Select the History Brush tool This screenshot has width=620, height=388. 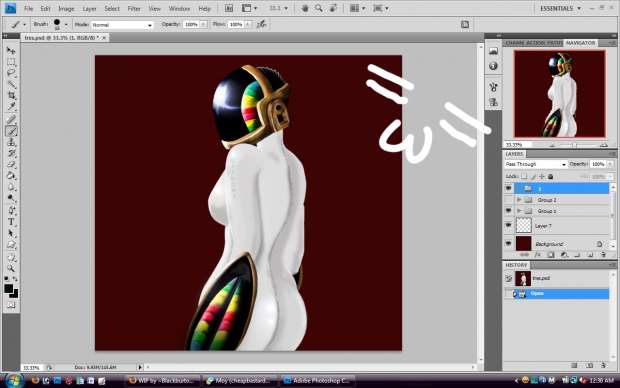click(11, 153)
